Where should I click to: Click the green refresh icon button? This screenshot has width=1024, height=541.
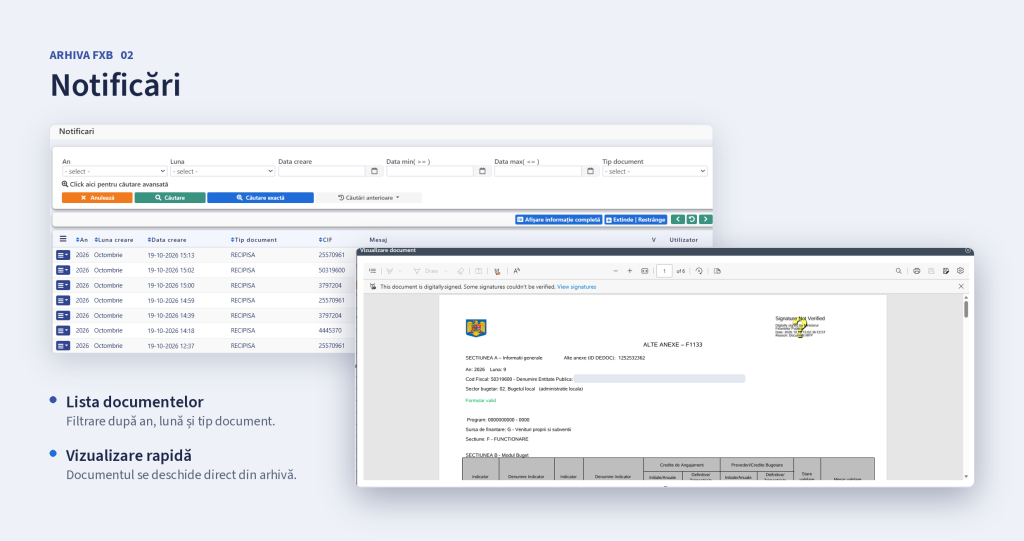pyautogui.click(x=692, y=220)
